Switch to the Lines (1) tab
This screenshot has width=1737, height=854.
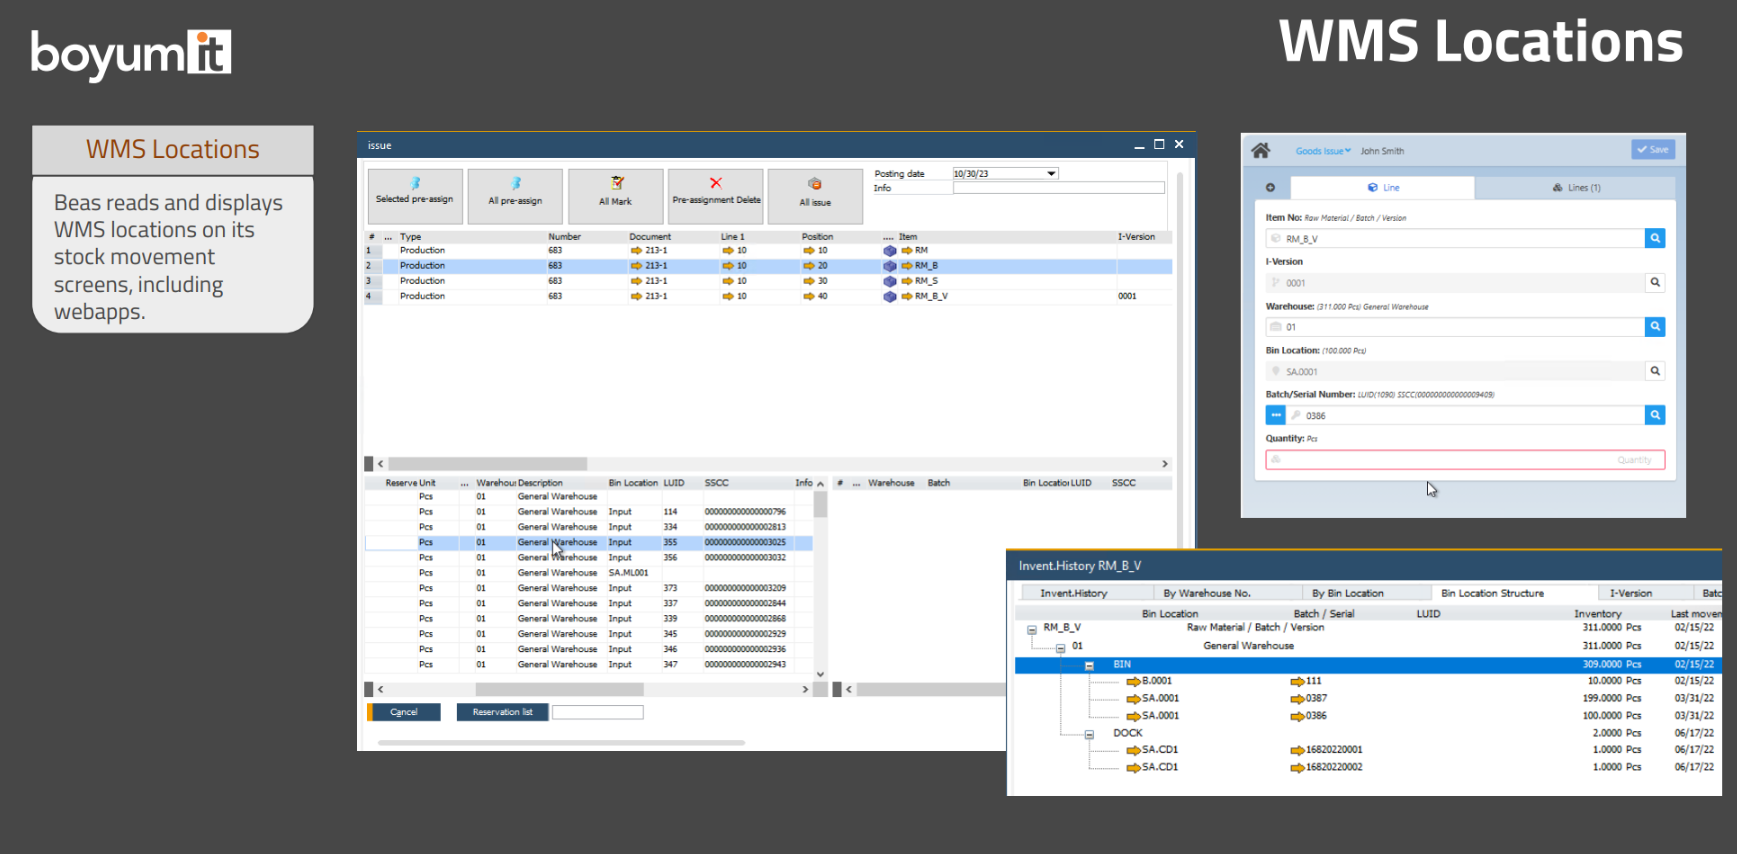pyautogui.click(x=1575, y=187)
